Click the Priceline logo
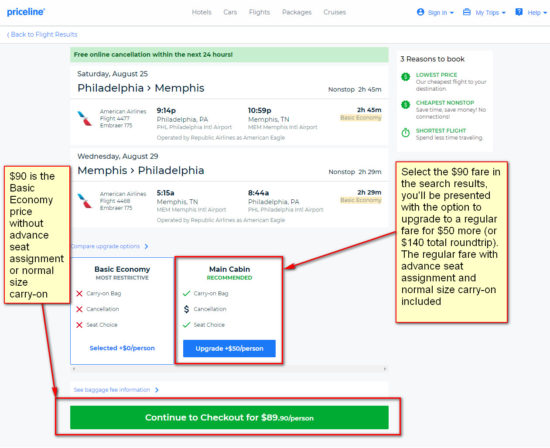 (x=26, y=12)
